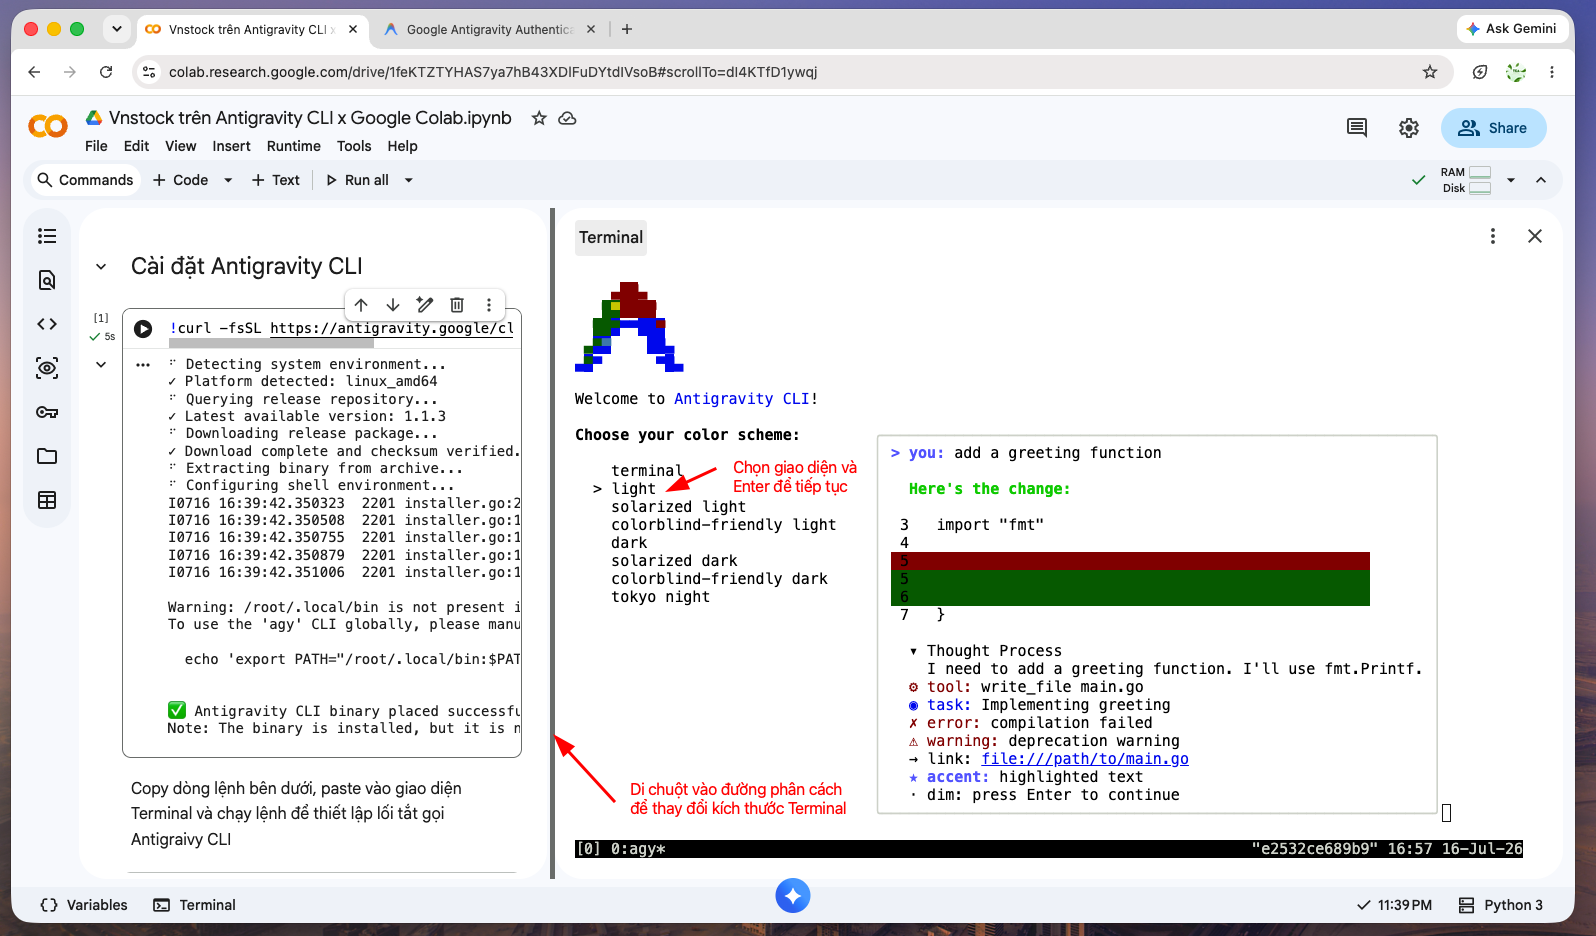Click the notebook title text
Viewport: 1596px width, 936px height.
point(310,118)
